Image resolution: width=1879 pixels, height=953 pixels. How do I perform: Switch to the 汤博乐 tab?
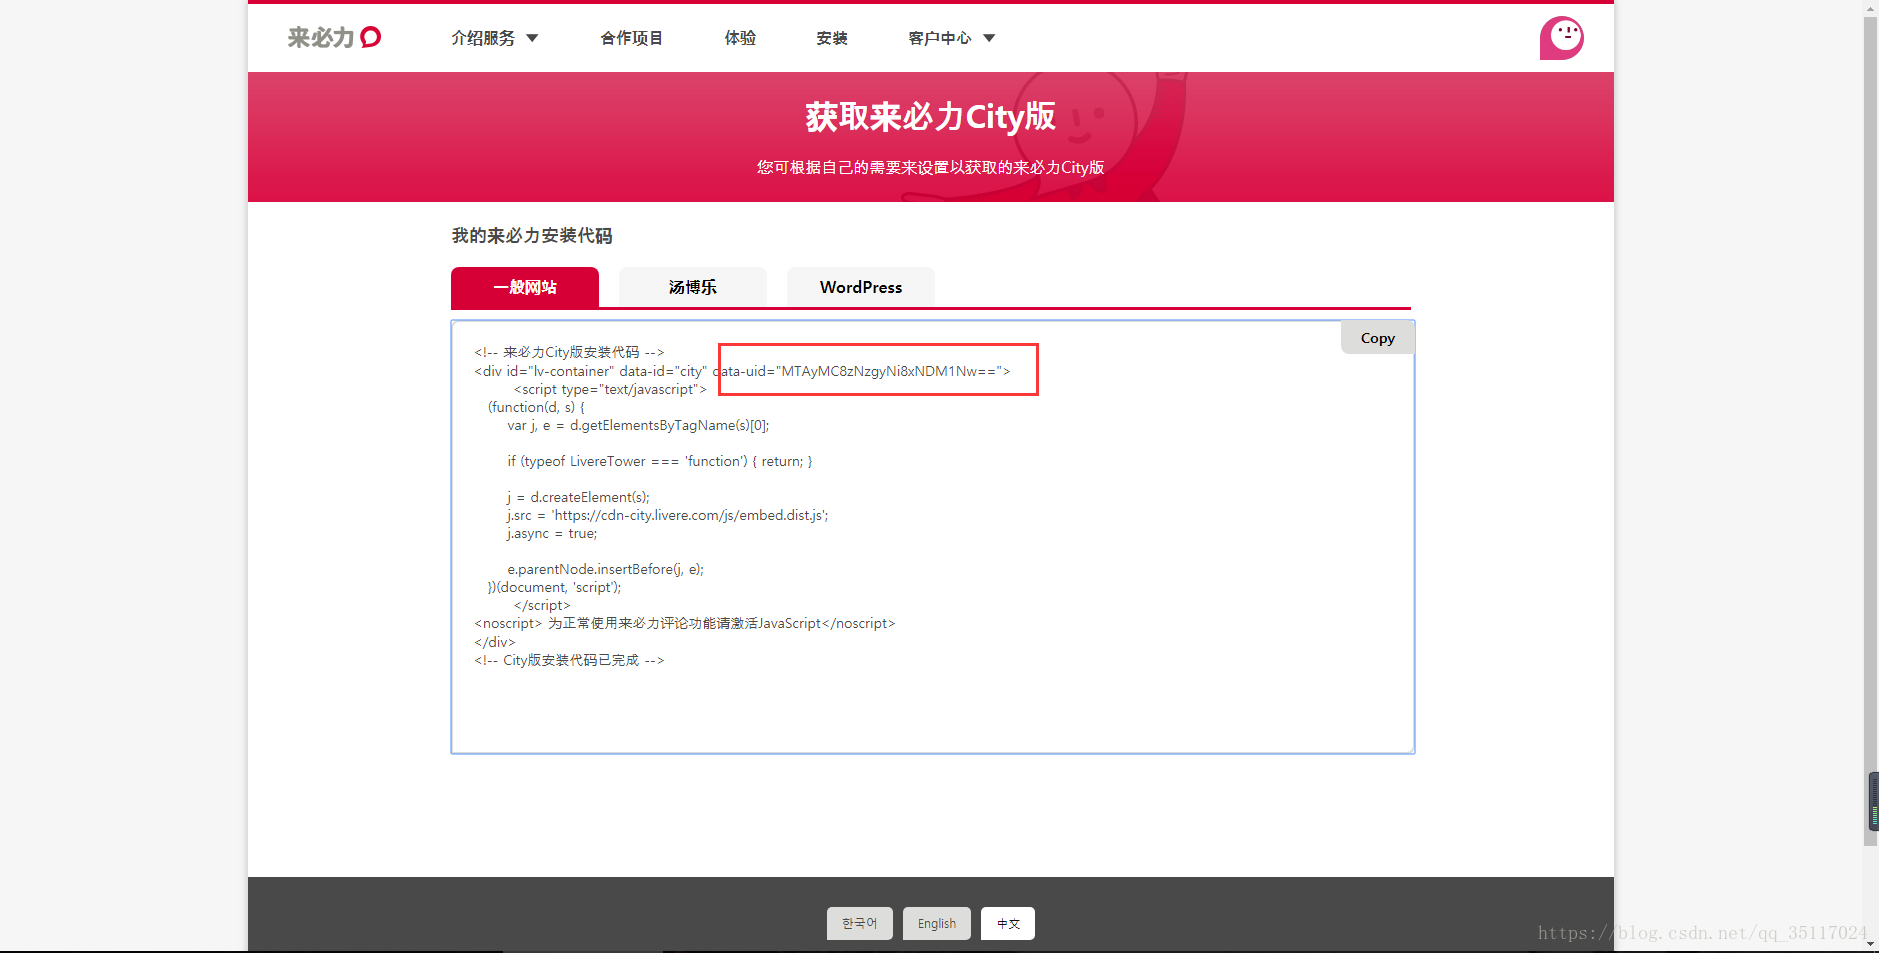(x=693, y=287)
